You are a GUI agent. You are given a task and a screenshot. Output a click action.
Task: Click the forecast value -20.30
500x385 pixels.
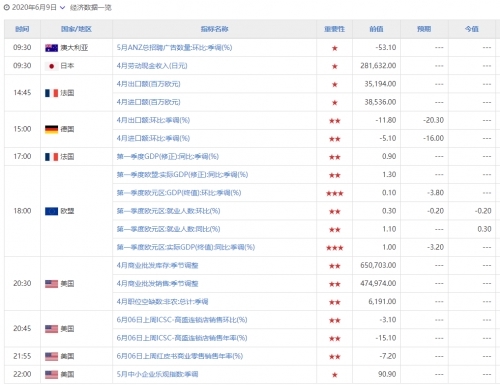coord(433,120)
